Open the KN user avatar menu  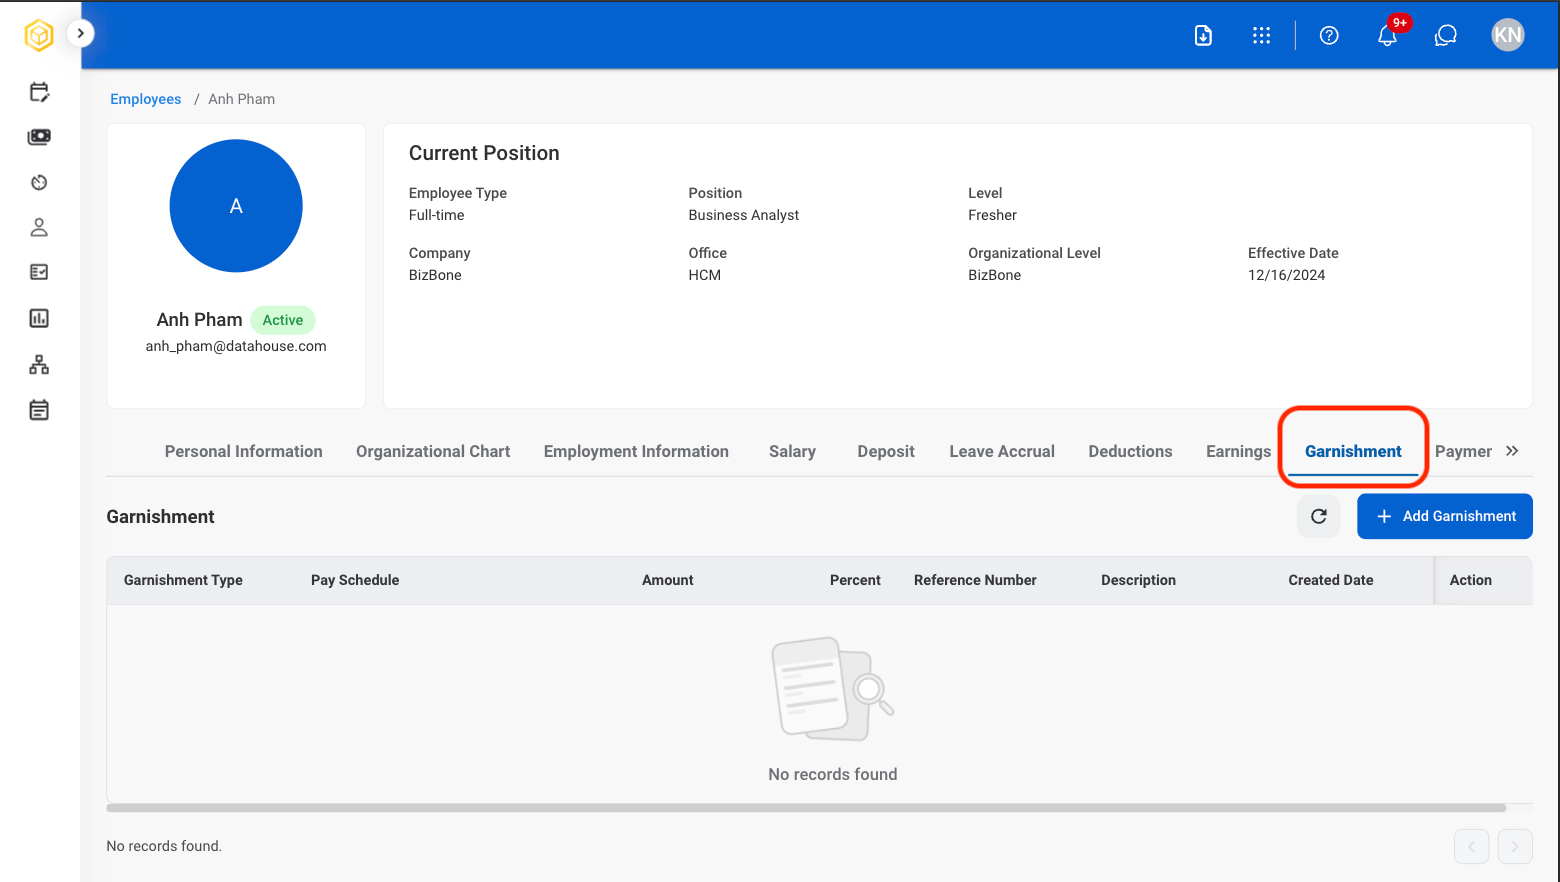coord(1507,35)
